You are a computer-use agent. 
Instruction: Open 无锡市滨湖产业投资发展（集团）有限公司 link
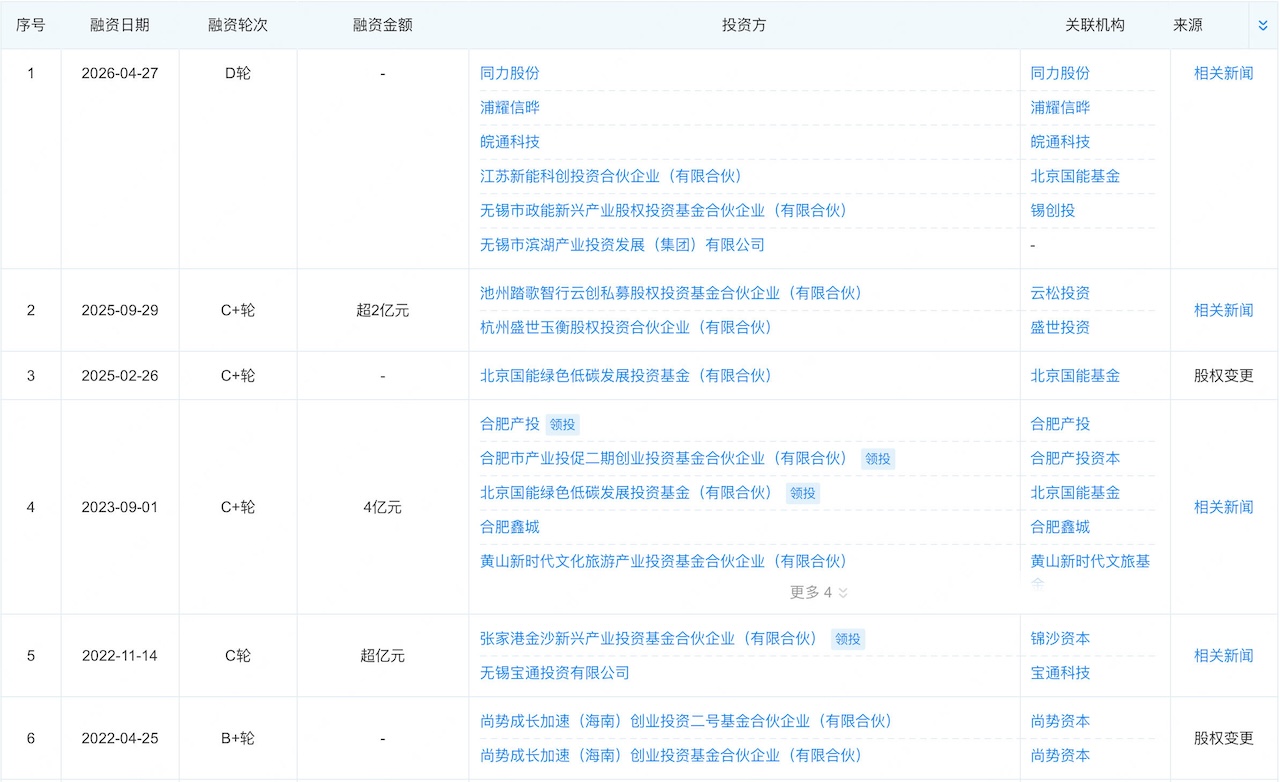[622, 244]
